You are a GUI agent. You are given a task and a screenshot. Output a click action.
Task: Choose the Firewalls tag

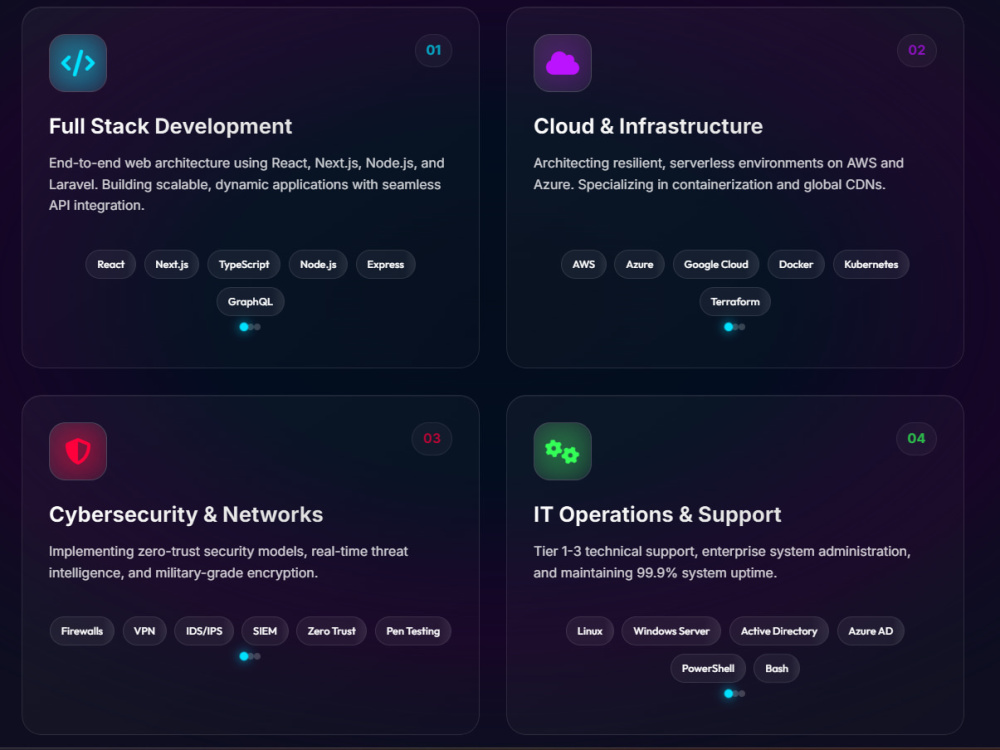(82, 631)
